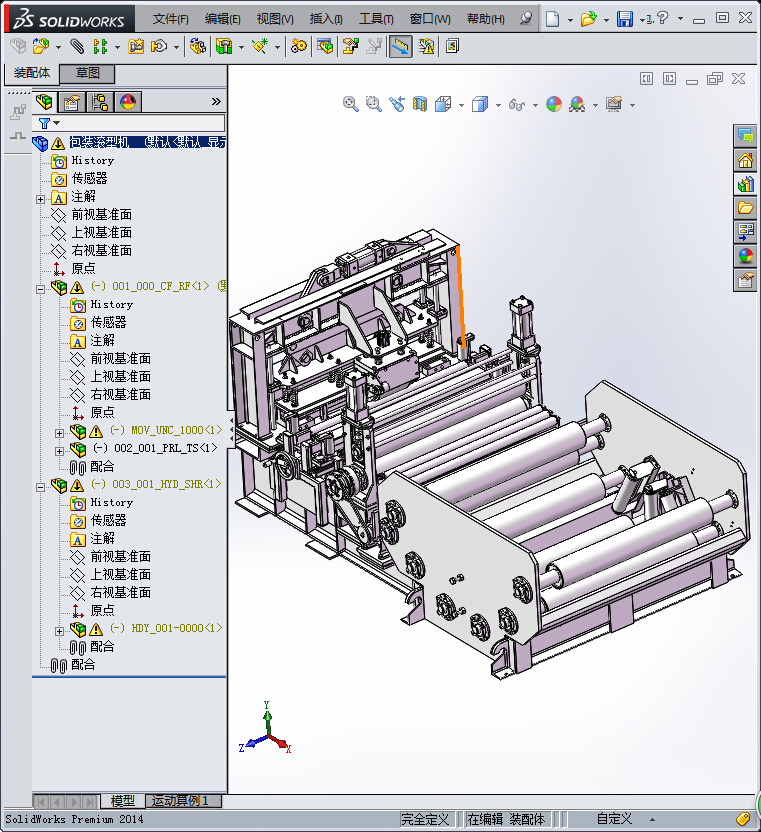This screenshot has width=761, height=832.
Task: Toggle the Hide/Show Items glasses icon
Action: tap(517, 104)
